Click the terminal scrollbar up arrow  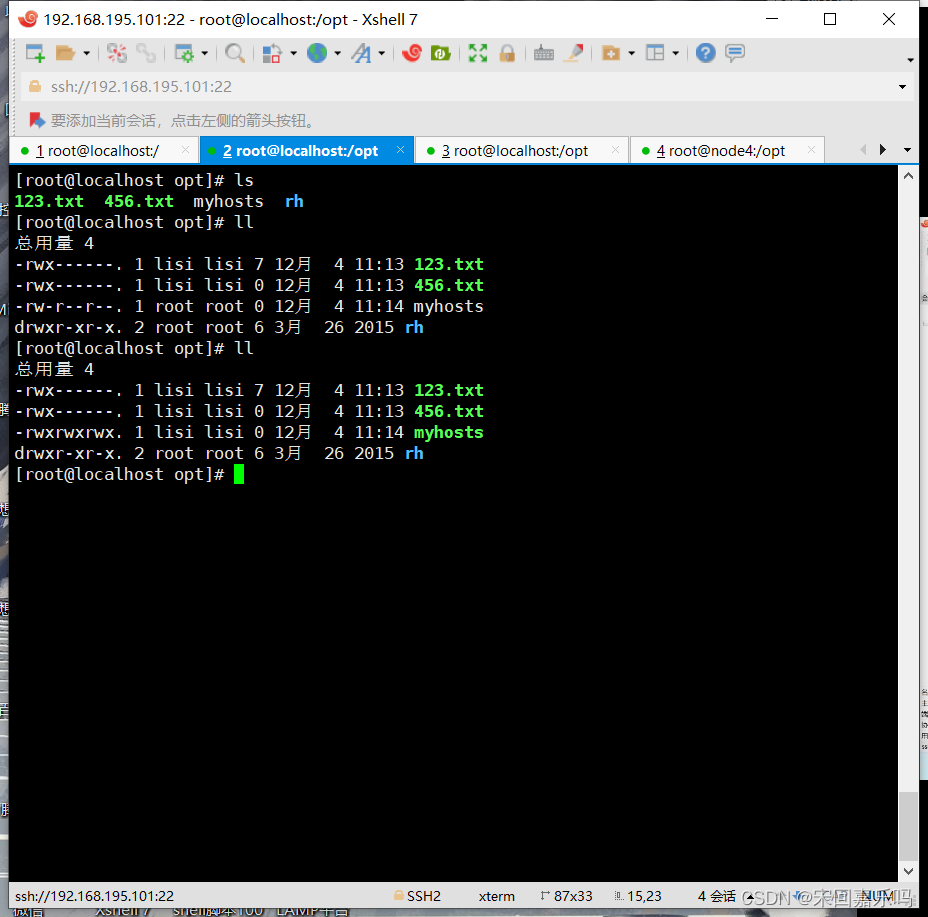tap(908, 176)
